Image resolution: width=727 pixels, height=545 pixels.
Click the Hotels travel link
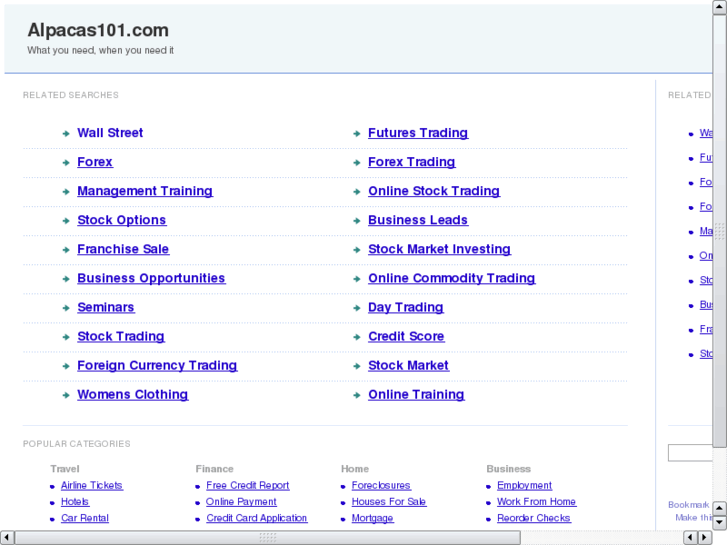[75, 502]
